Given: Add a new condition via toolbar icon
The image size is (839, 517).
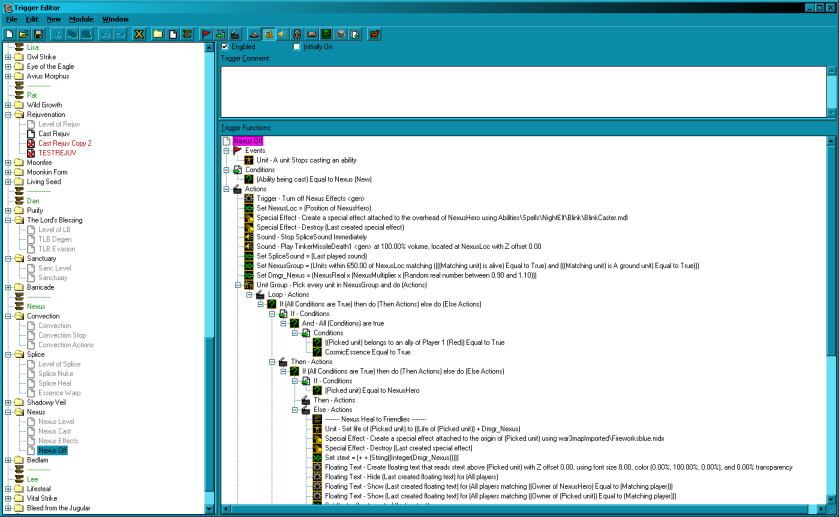Looking at the screenshot, I should click(220, 34).
